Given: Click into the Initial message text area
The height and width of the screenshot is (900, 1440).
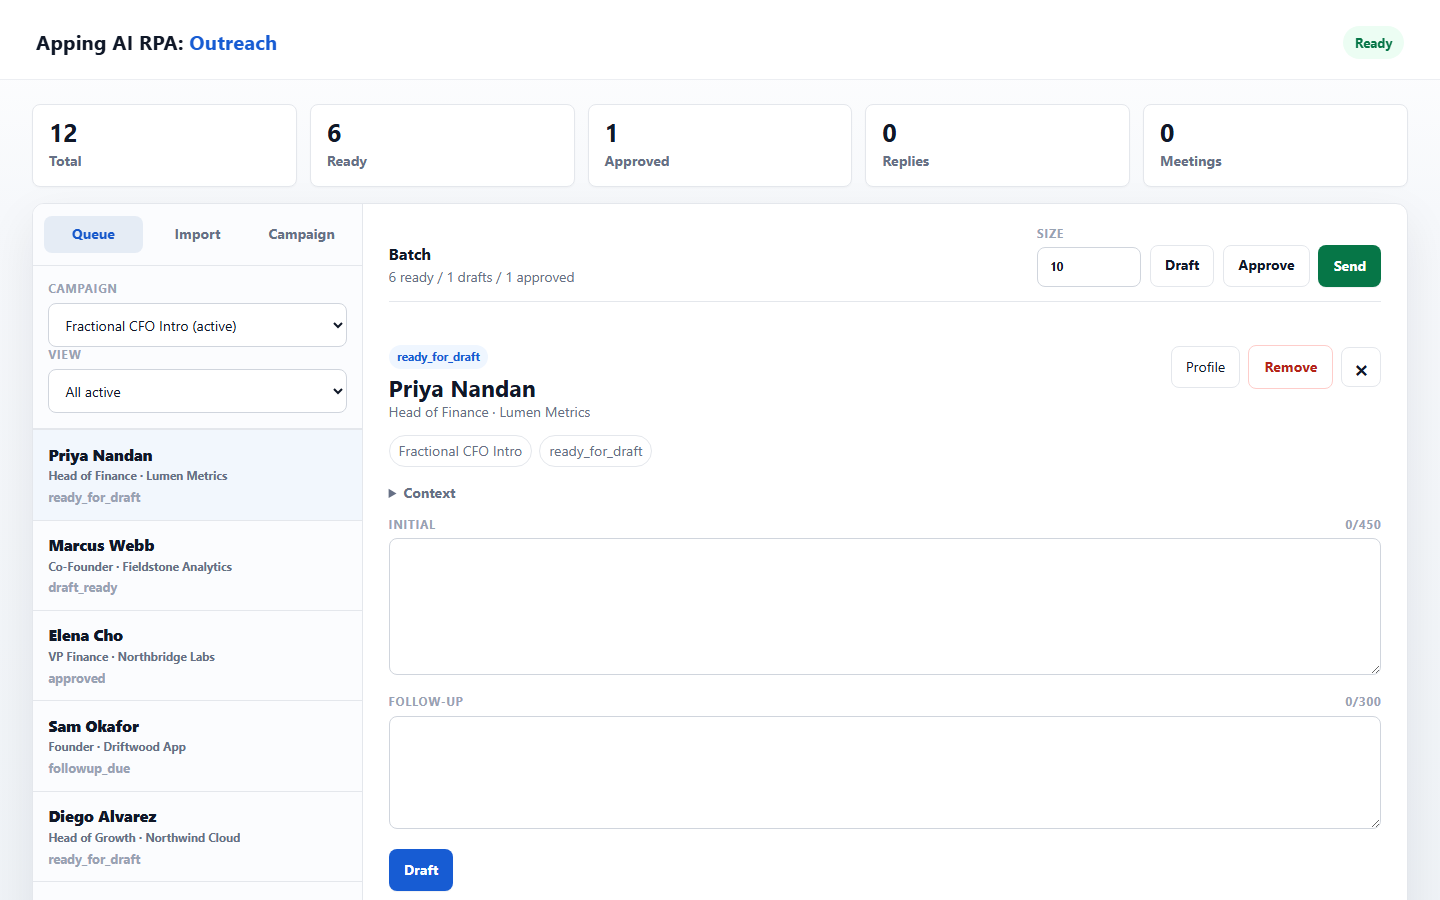Looking at the screenshot, I should [x=884, y=606].
